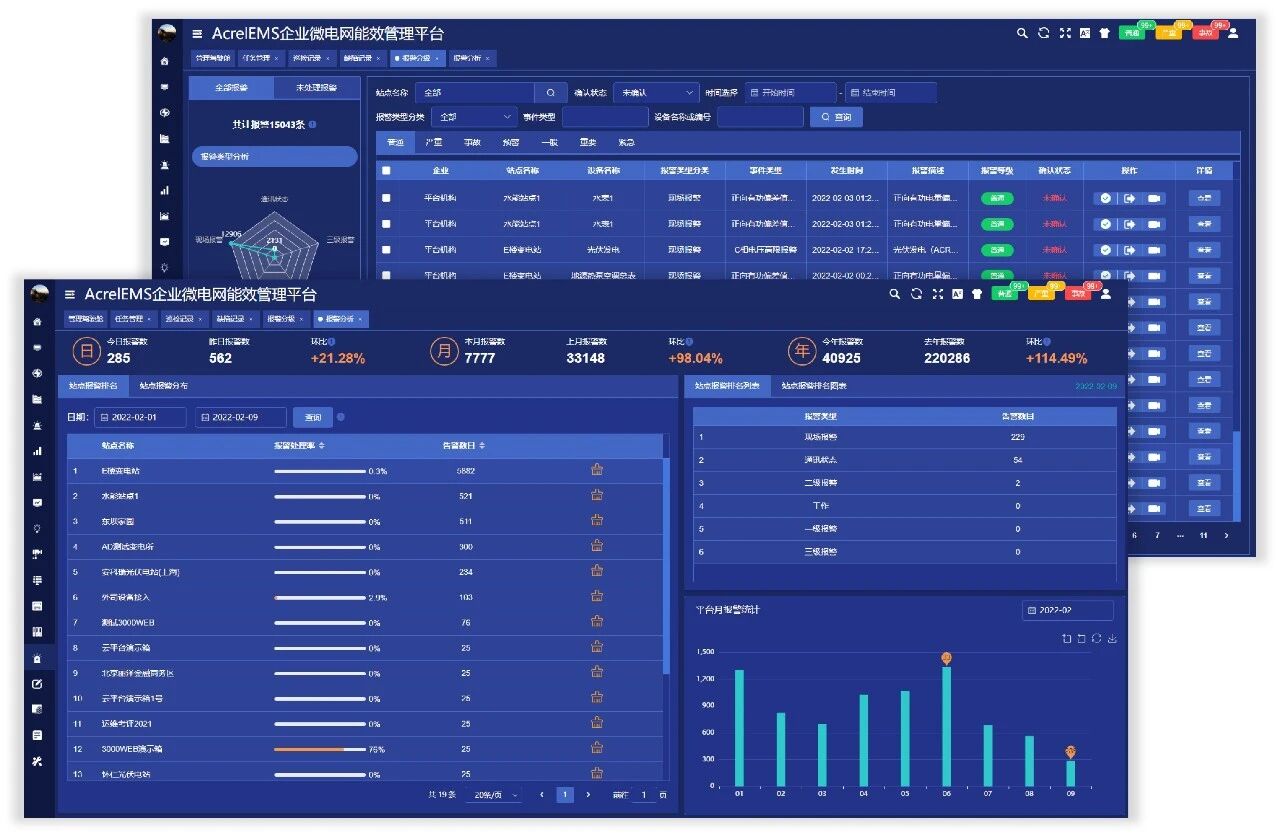The width and height of the screenshot is (1280, 837).
Task: Switch to the 站点报警分布 tab
Action: coord(163,385)
